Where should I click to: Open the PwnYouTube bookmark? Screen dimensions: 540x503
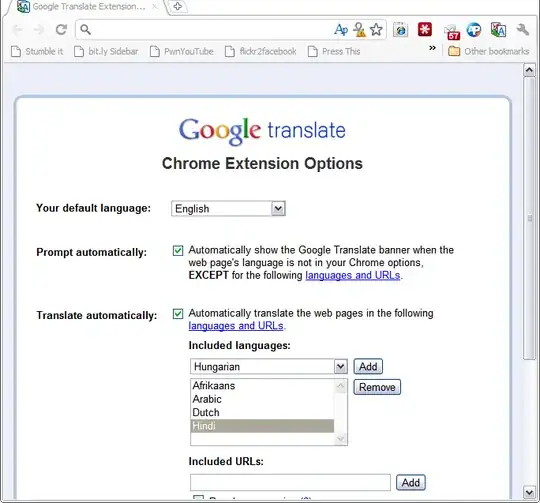click(181, 52)
